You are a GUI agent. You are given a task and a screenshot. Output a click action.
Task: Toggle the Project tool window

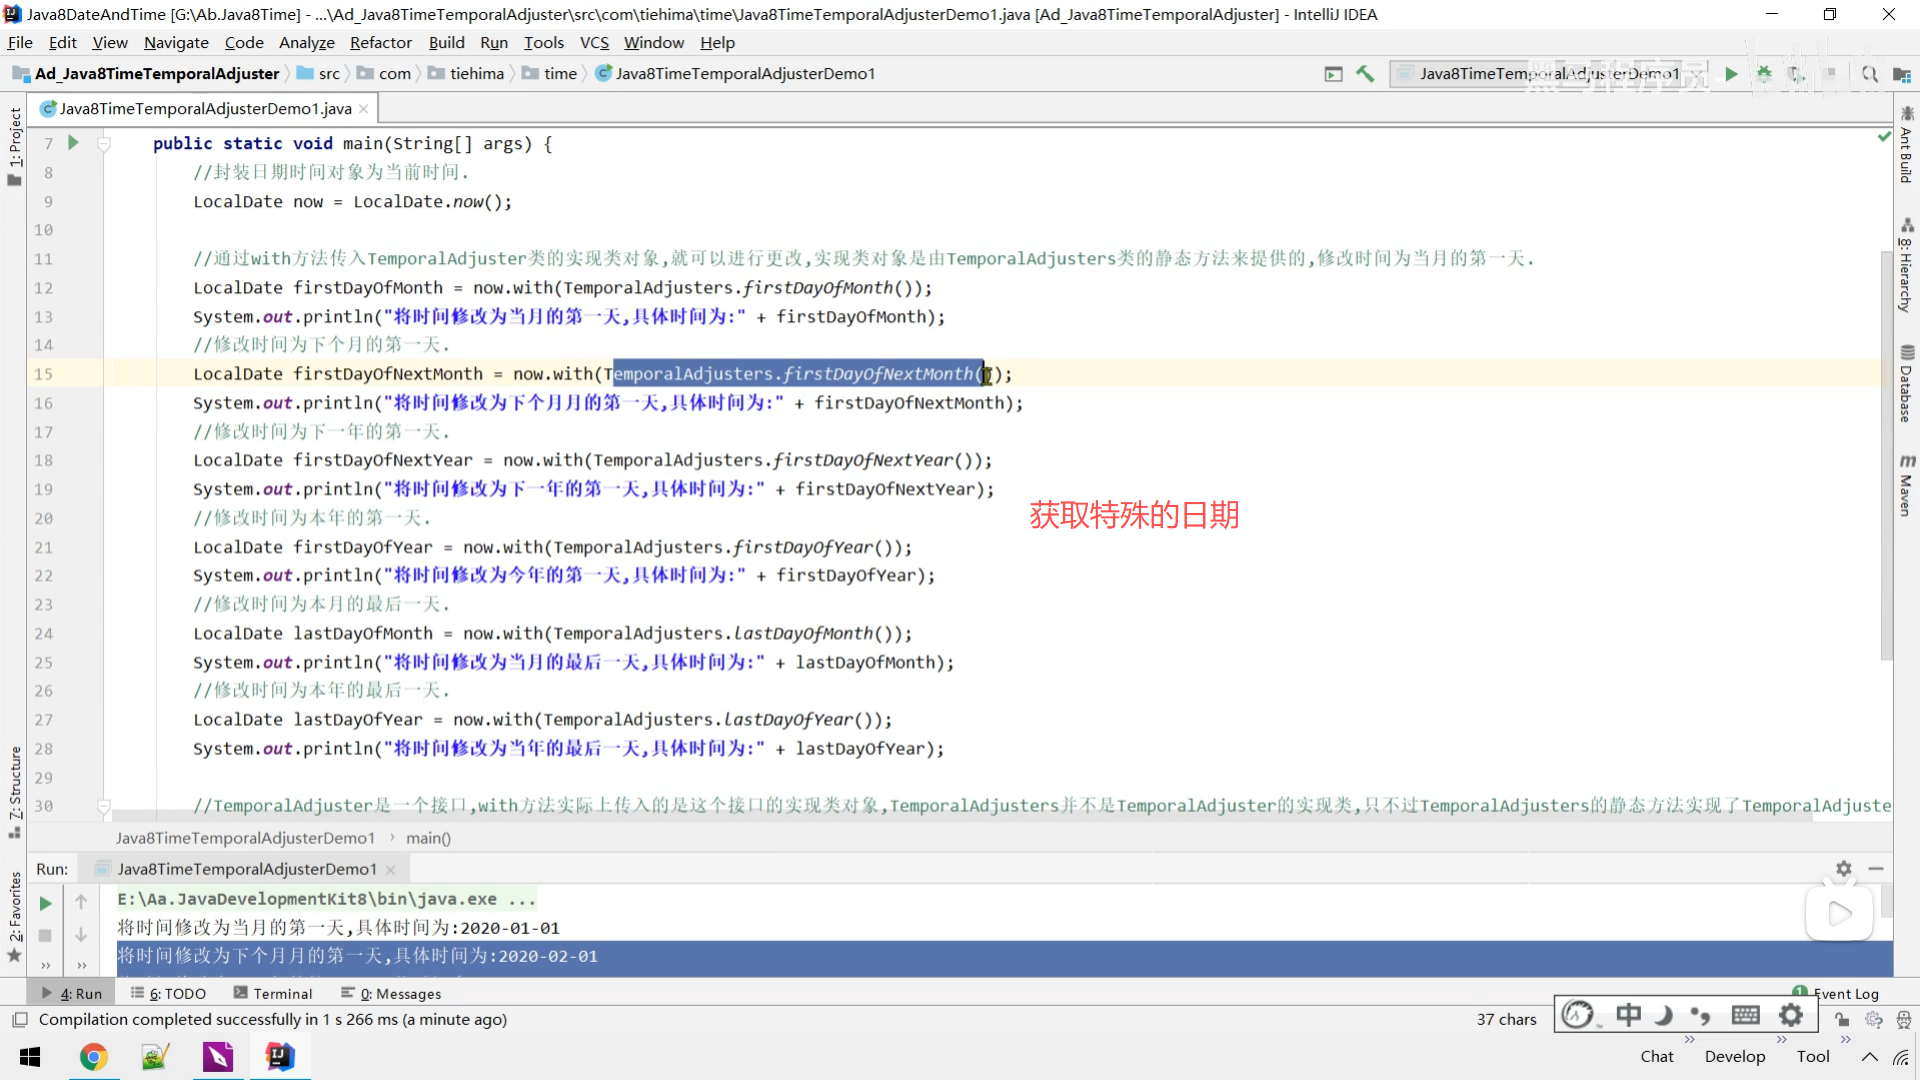(14, 145)
